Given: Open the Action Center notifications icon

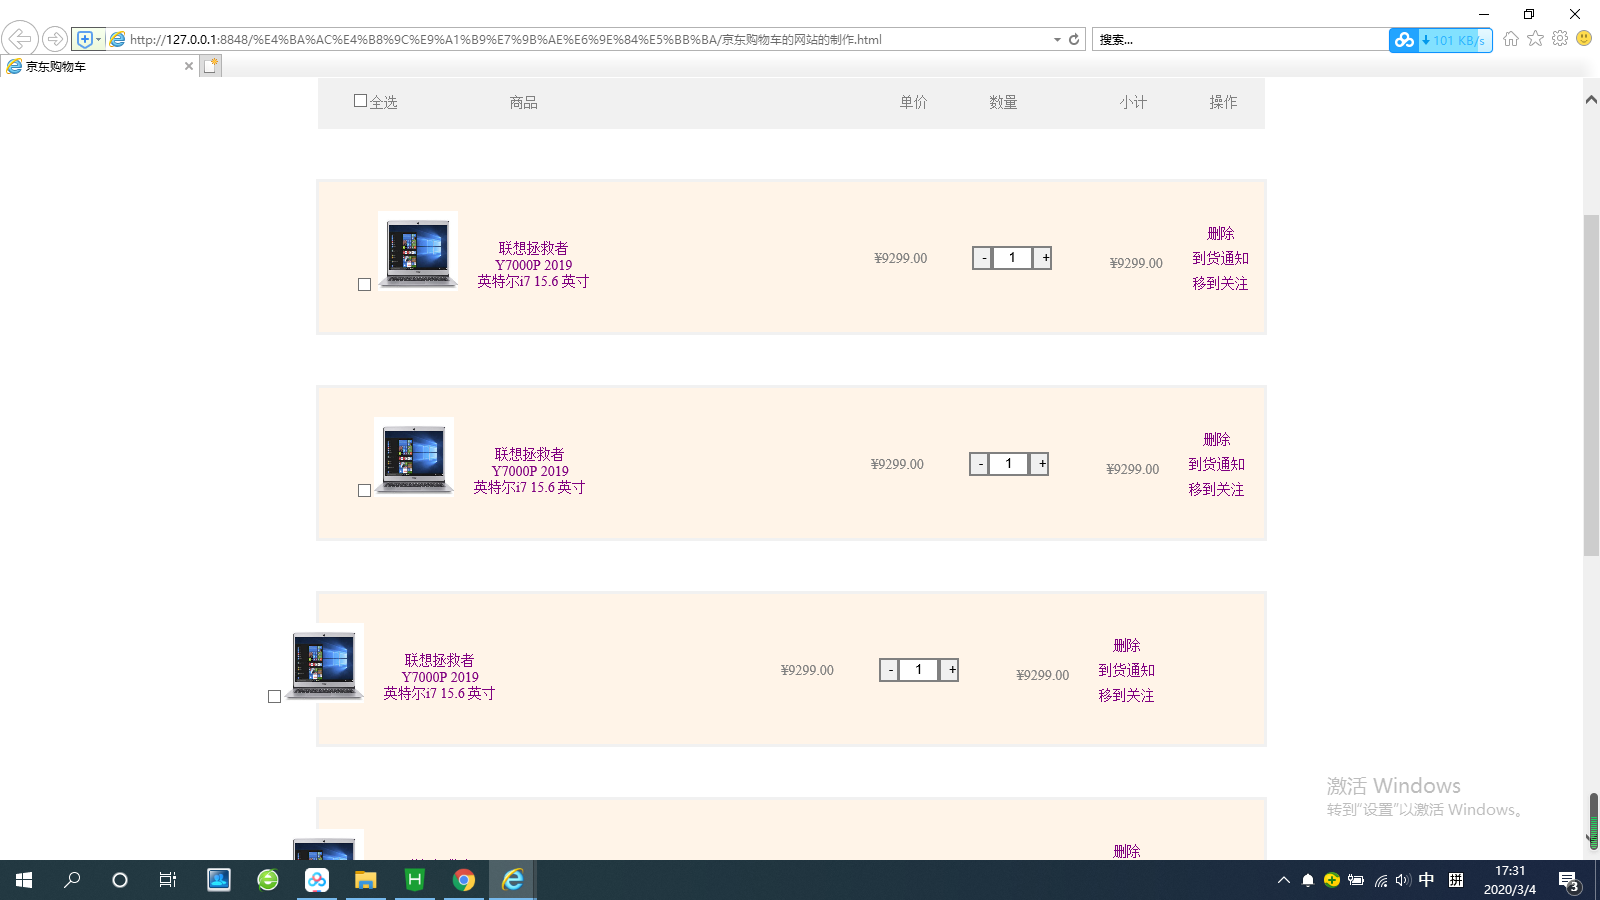Looking at the screenshot, I should coord(1569,881).
